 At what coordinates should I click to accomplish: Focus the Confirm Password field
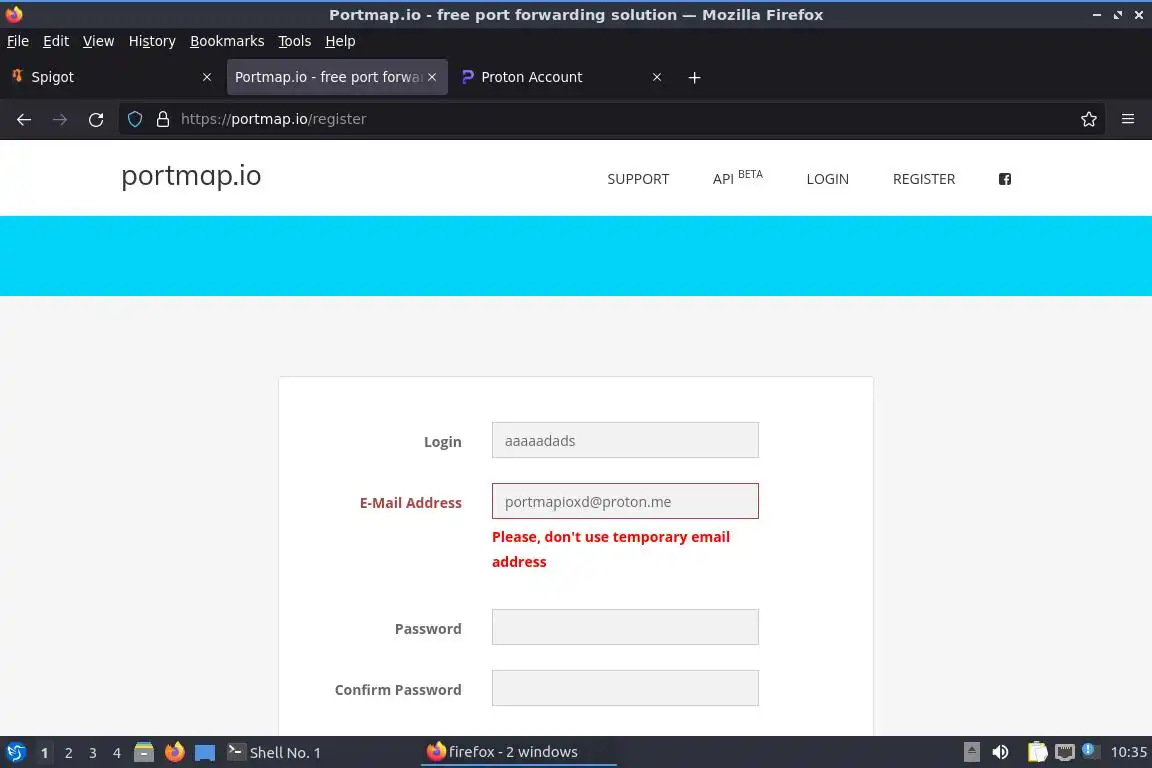[625, 688]
